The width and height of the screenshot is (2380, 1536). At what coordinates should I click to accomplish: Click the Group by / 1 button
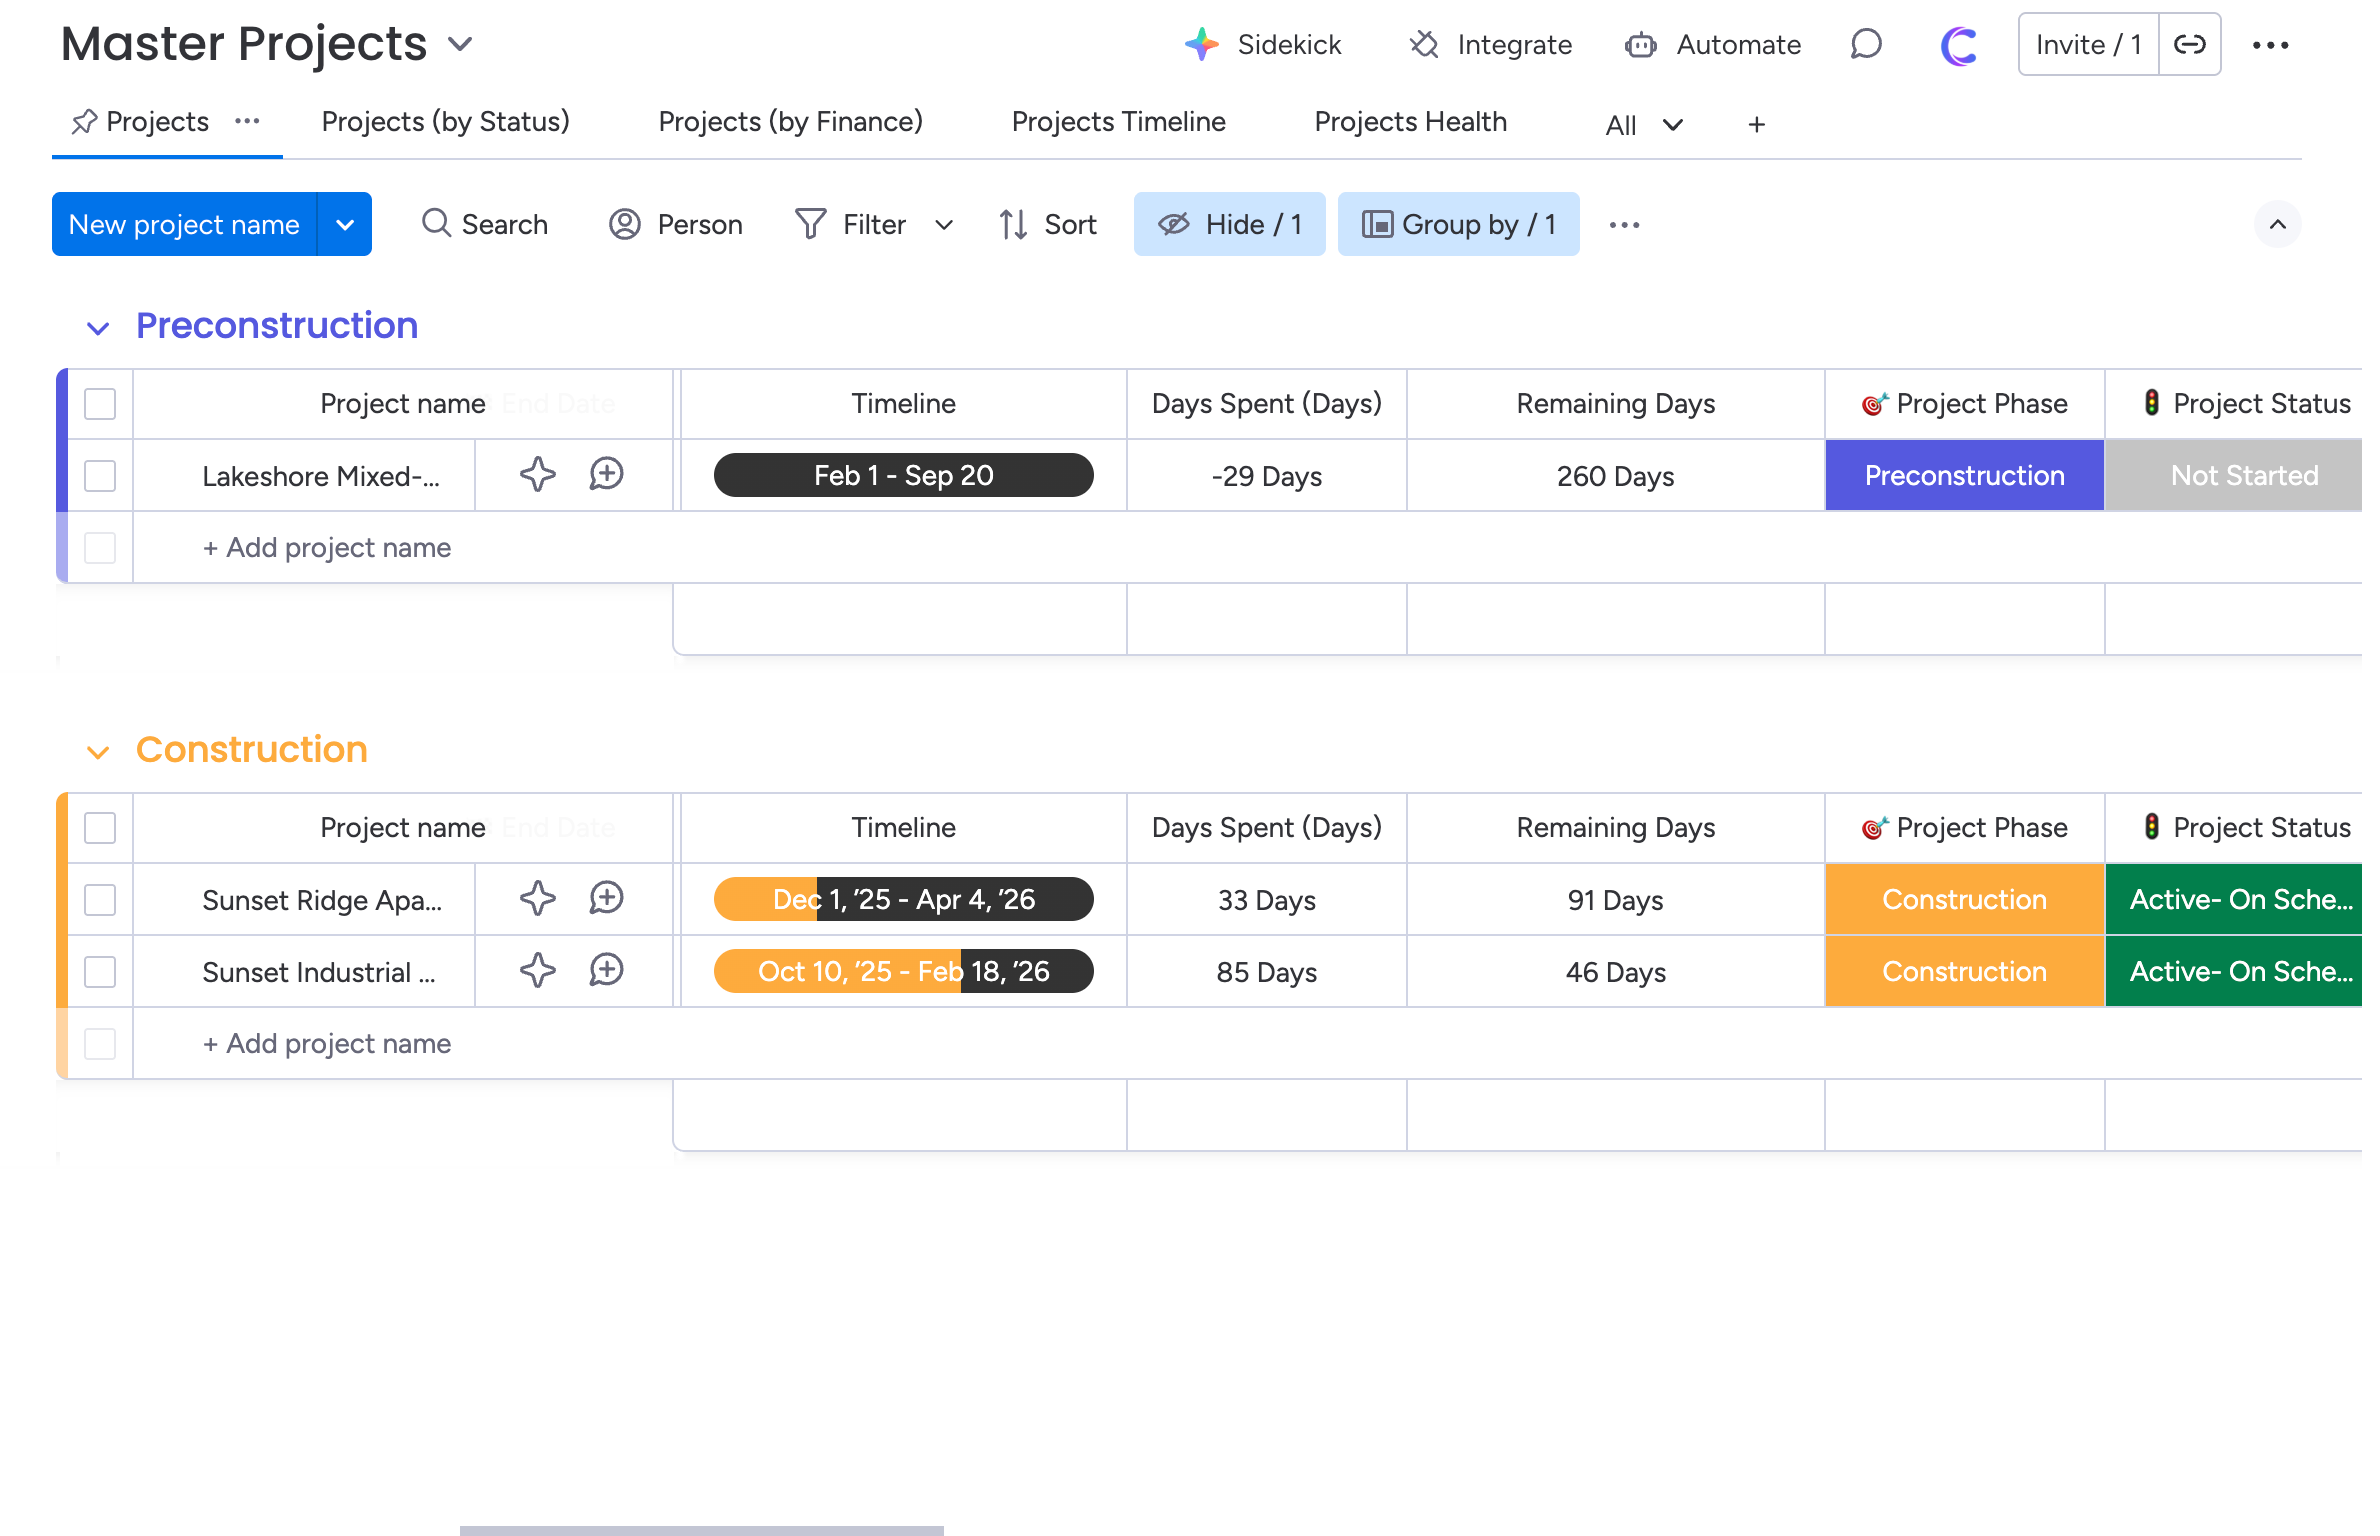coord(1458,224)
